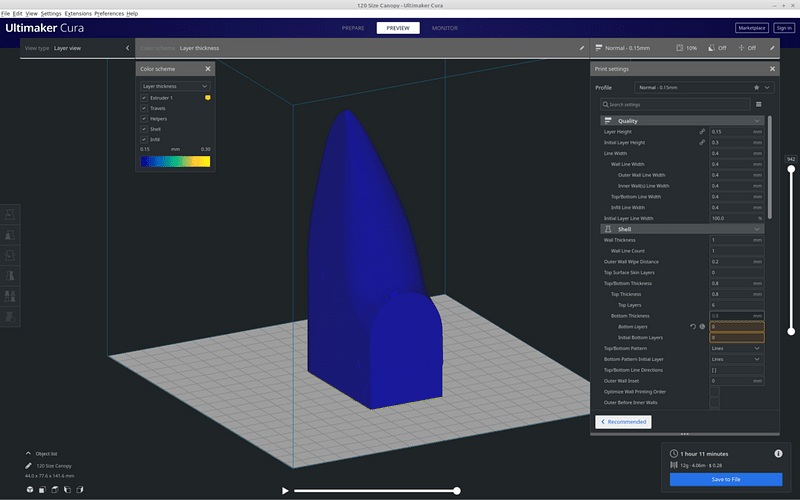Open print info details icon
This screenshot has width=800, height=500.
click(x=778, y=454)
